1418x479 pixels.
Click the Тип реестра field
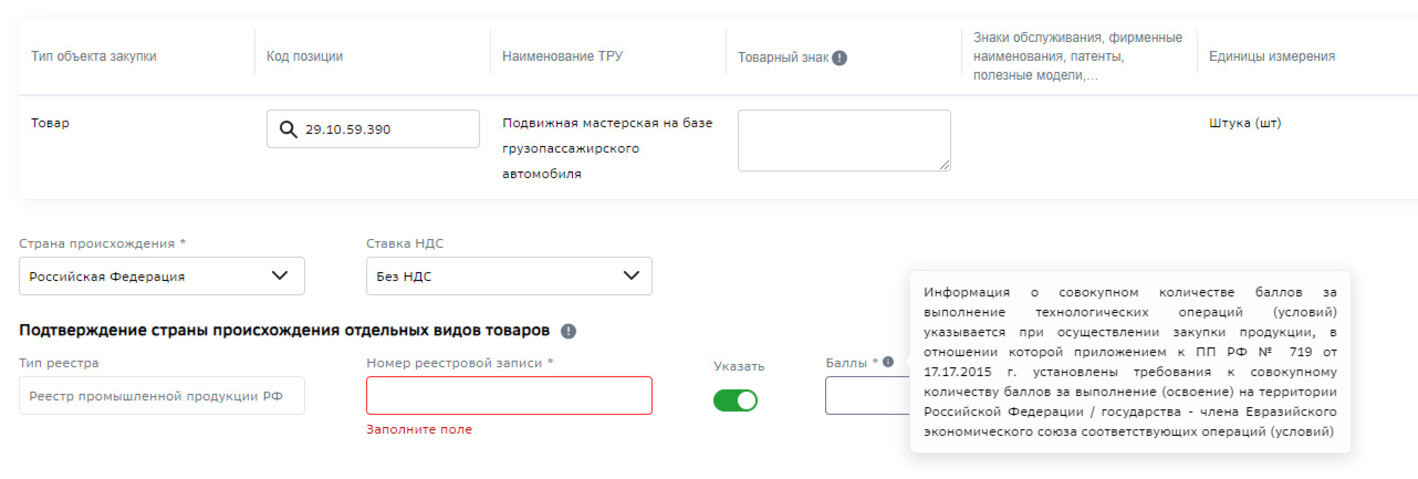162,395
